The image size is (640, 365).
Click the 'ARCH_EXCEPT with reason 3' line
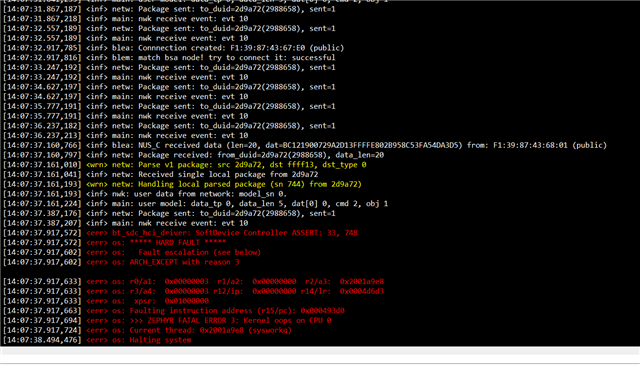[x=121, y=262]
